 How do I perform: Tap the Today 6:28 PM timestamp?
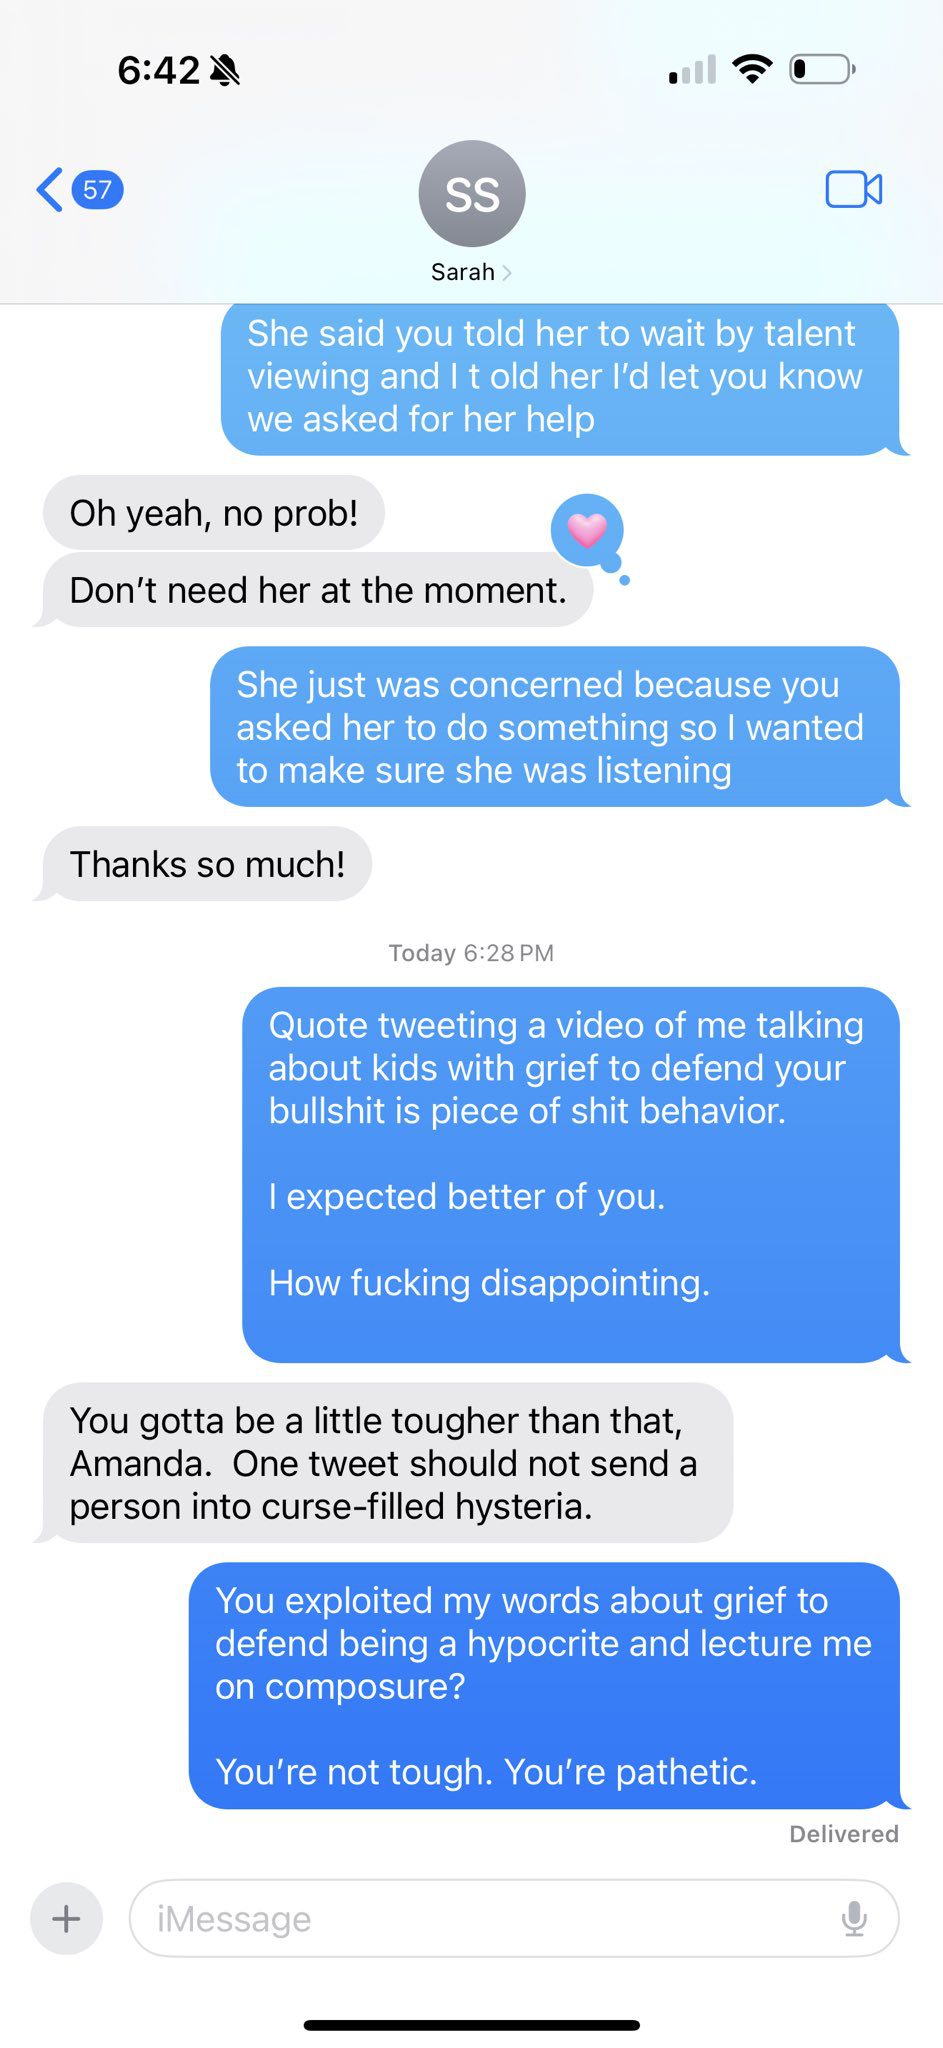point(471,953)
